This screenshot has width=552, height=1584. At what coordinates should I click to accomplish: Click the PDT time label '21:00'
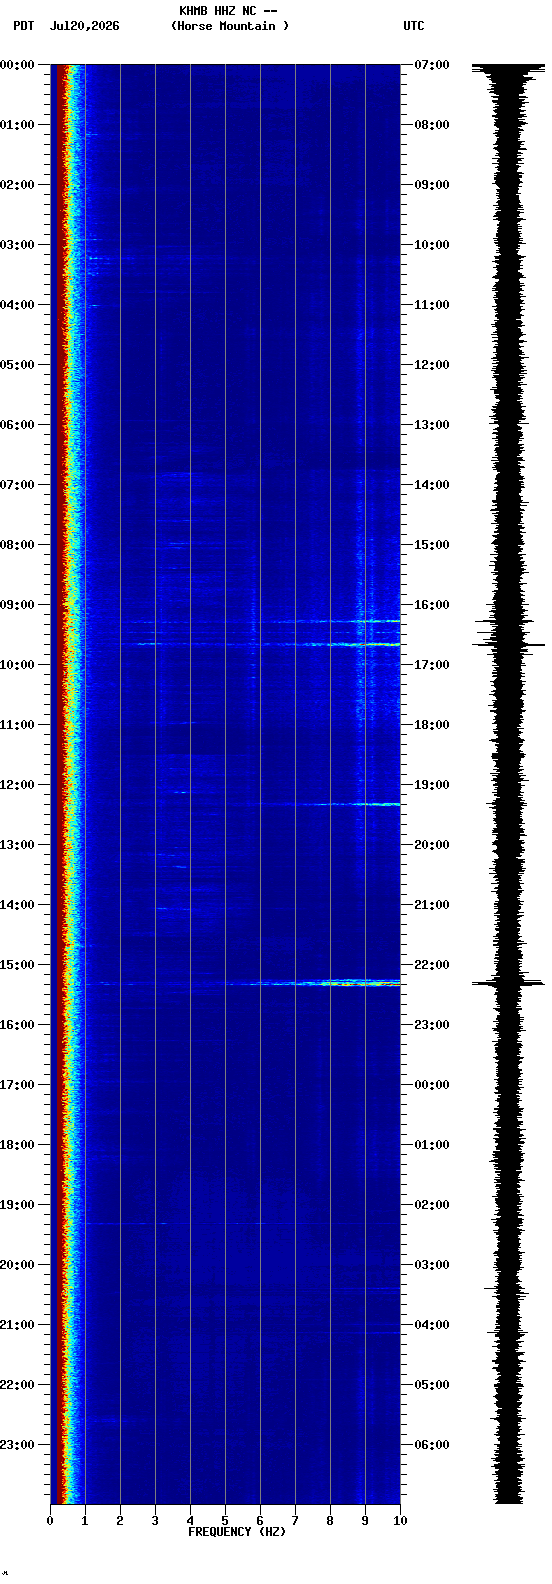coord(17,1325)
